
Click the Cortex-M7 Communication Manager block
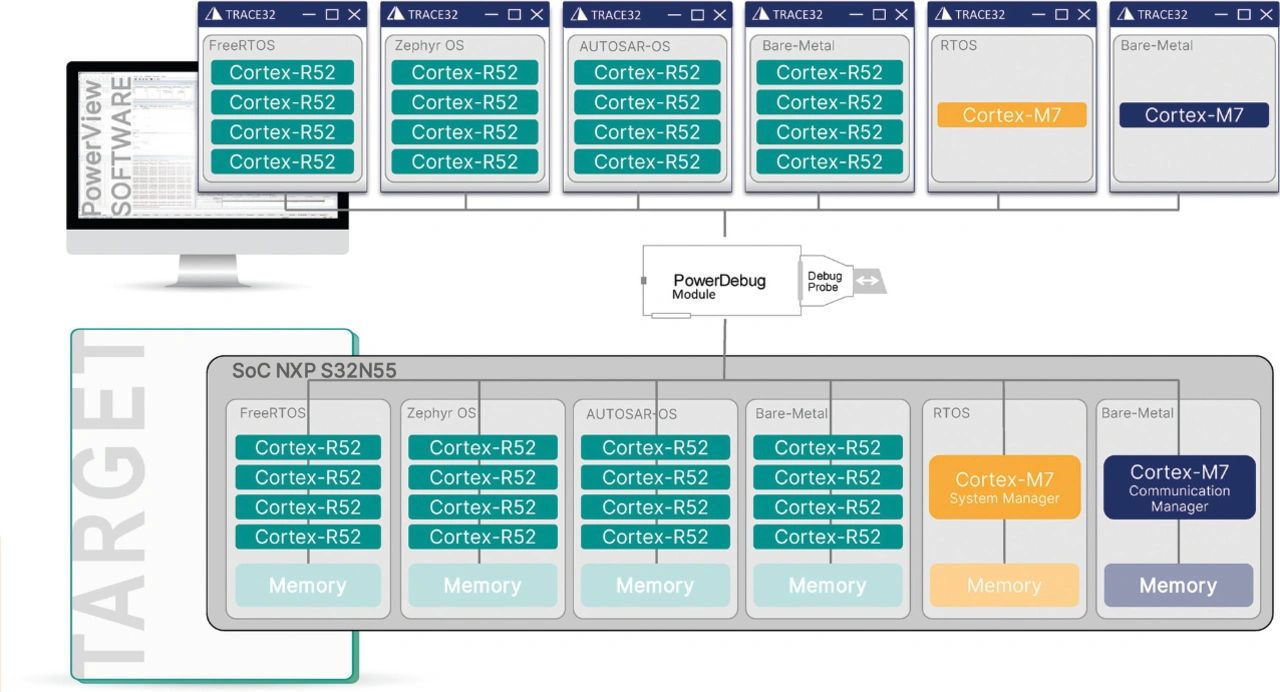point(1179,488)
